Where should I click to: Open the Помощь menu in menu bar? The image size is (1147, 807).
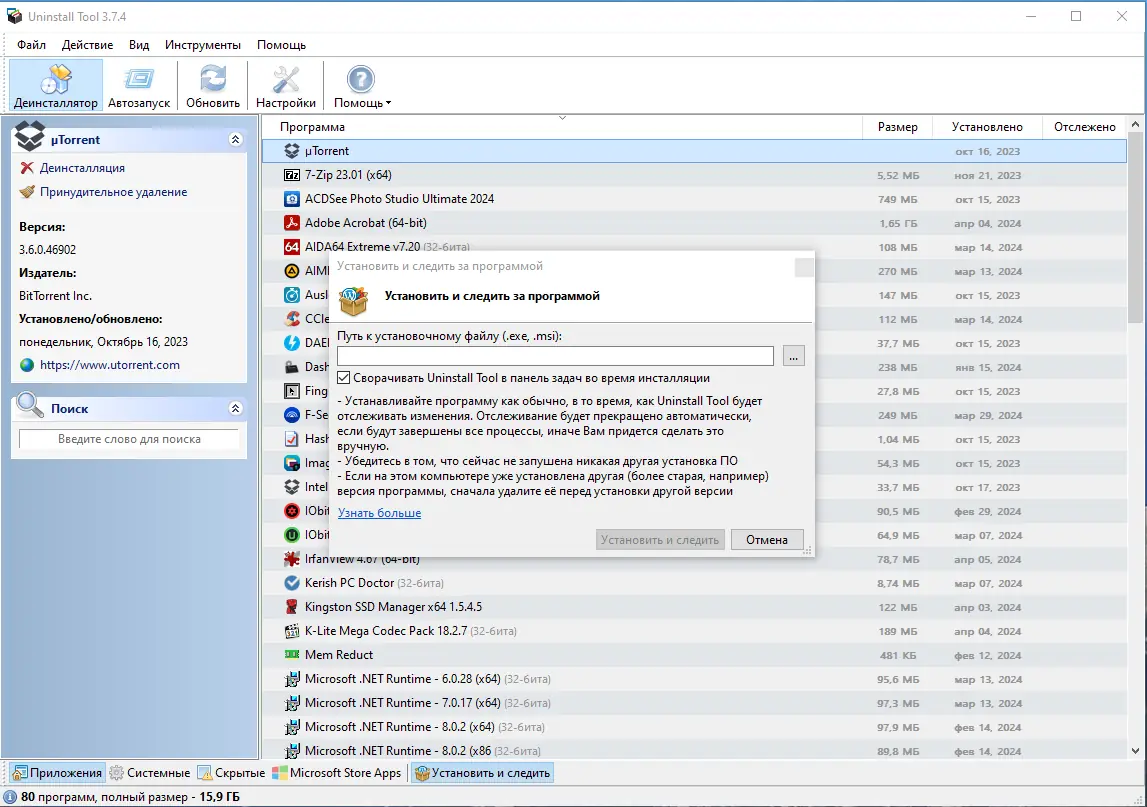281,45
